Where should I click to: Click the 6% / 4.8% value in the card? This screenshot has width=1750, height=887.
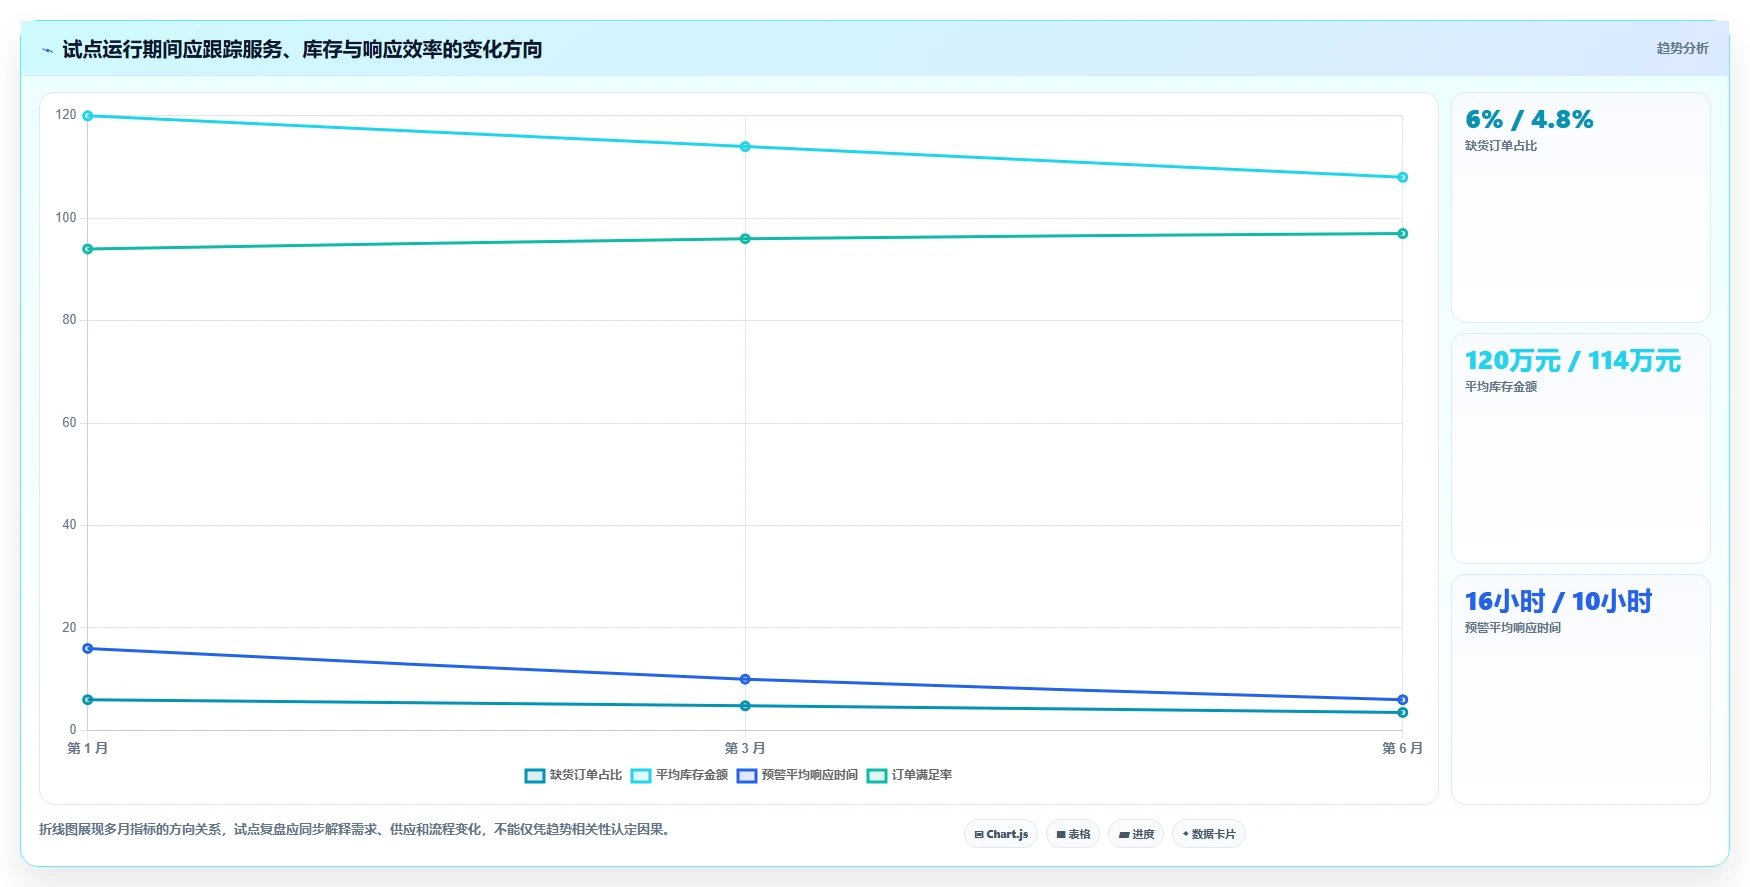(x=1529, y=120)
